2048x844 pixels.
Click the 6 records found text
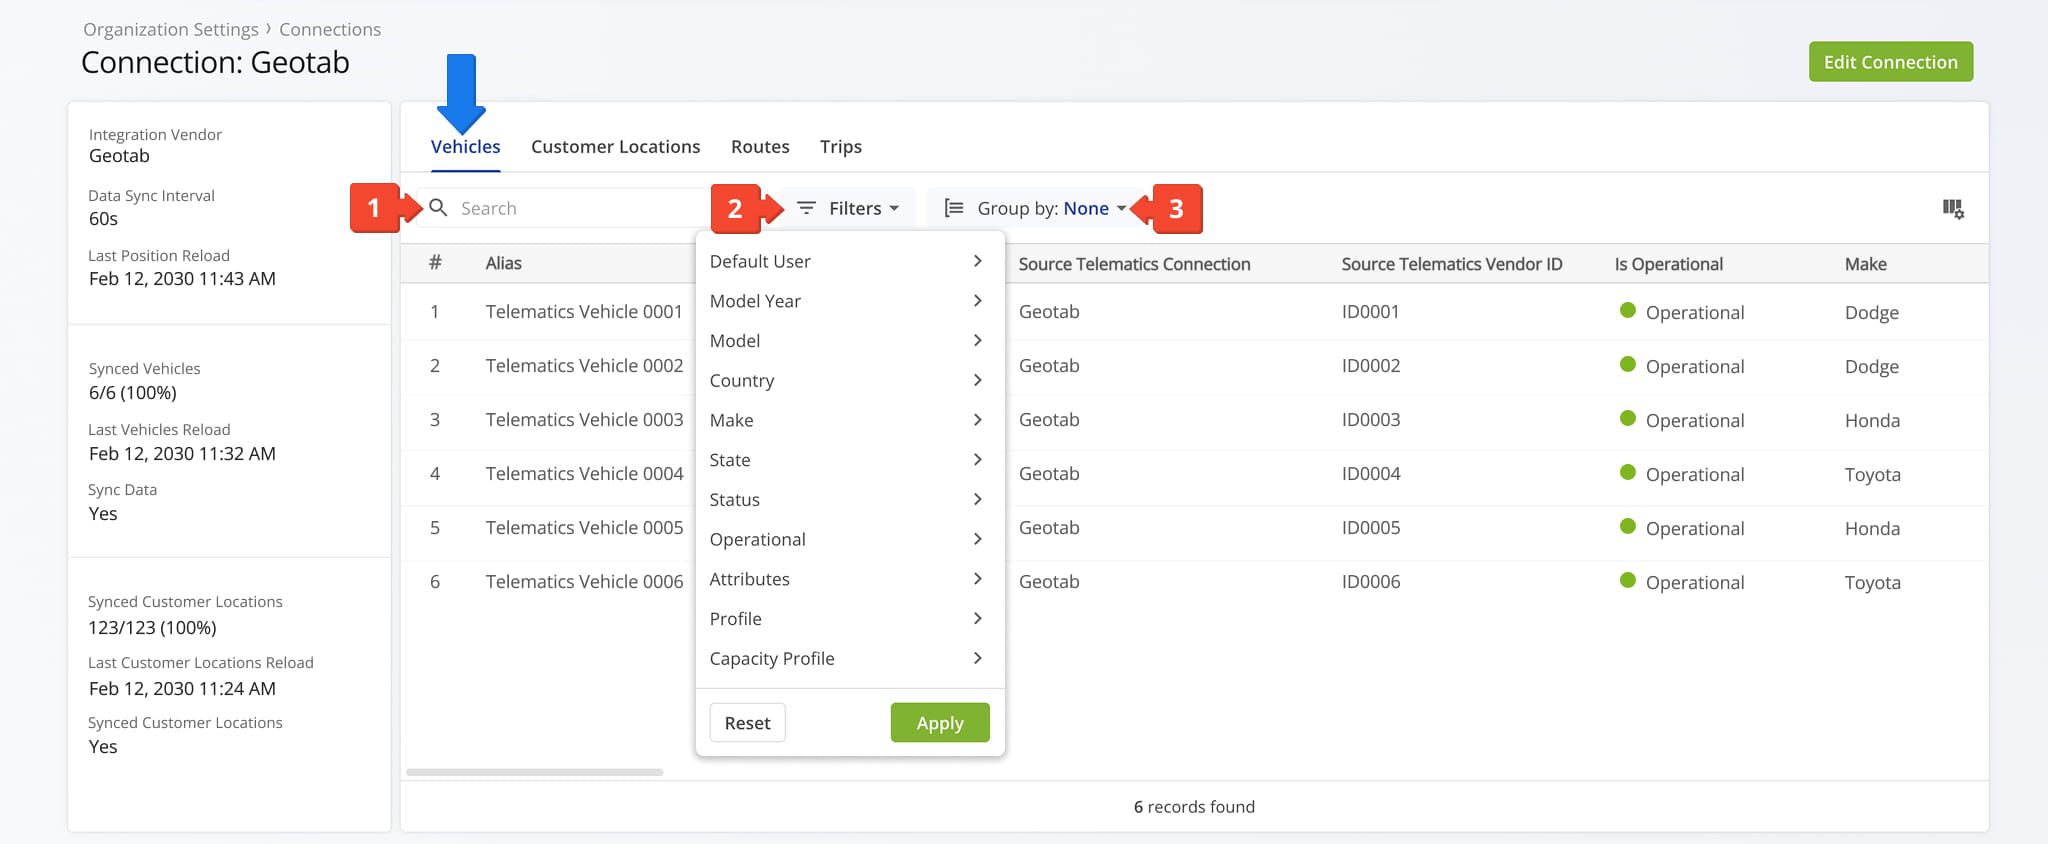[1194, 806]
